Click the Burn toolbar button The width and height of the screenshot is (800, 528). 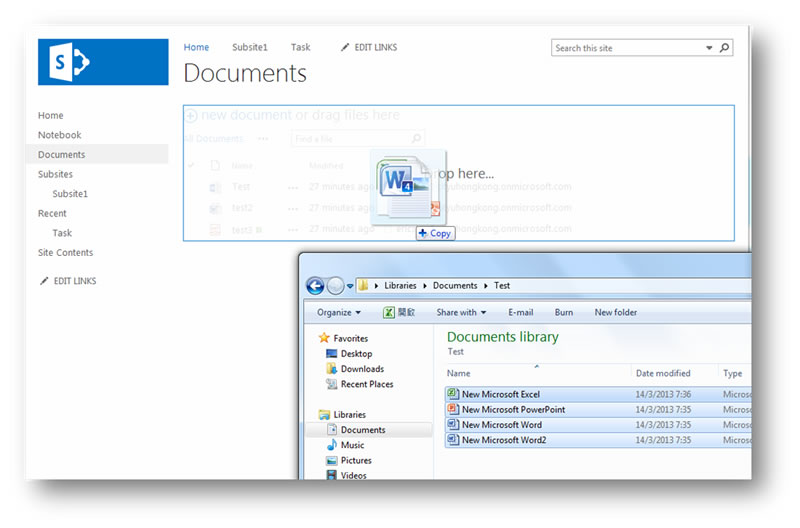[x=564, y=313]
